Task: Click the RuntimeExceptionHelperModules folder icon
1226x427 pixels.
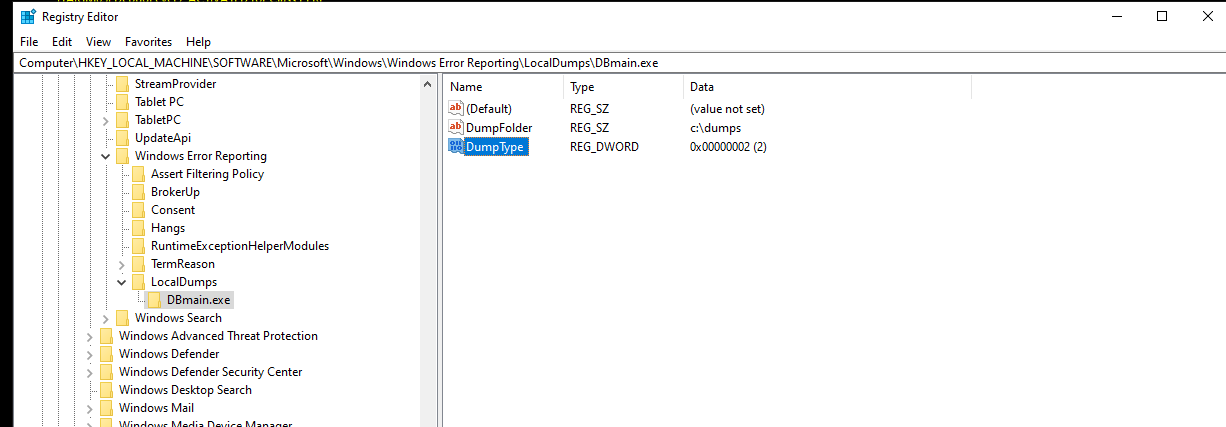Action: (139, 246)
